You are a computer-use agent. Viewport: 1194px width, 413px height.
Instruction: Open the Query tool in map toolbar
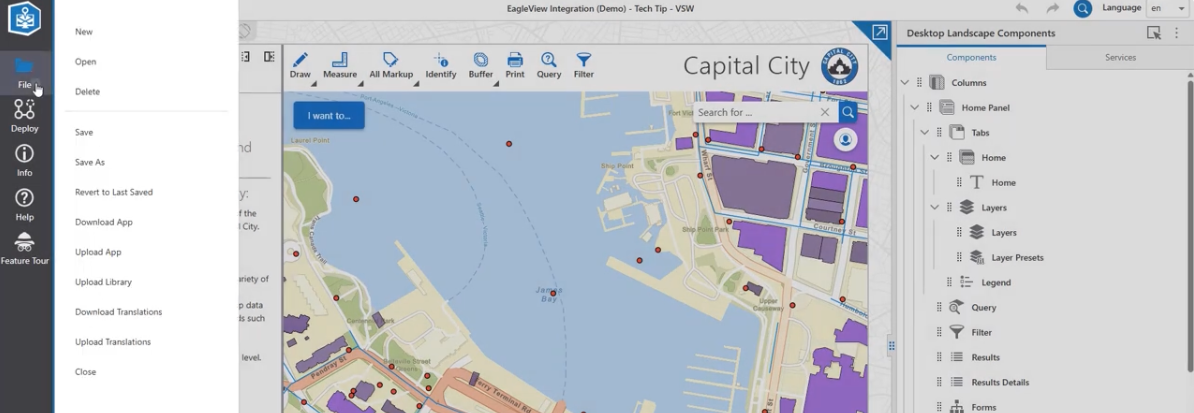point(548,66)
